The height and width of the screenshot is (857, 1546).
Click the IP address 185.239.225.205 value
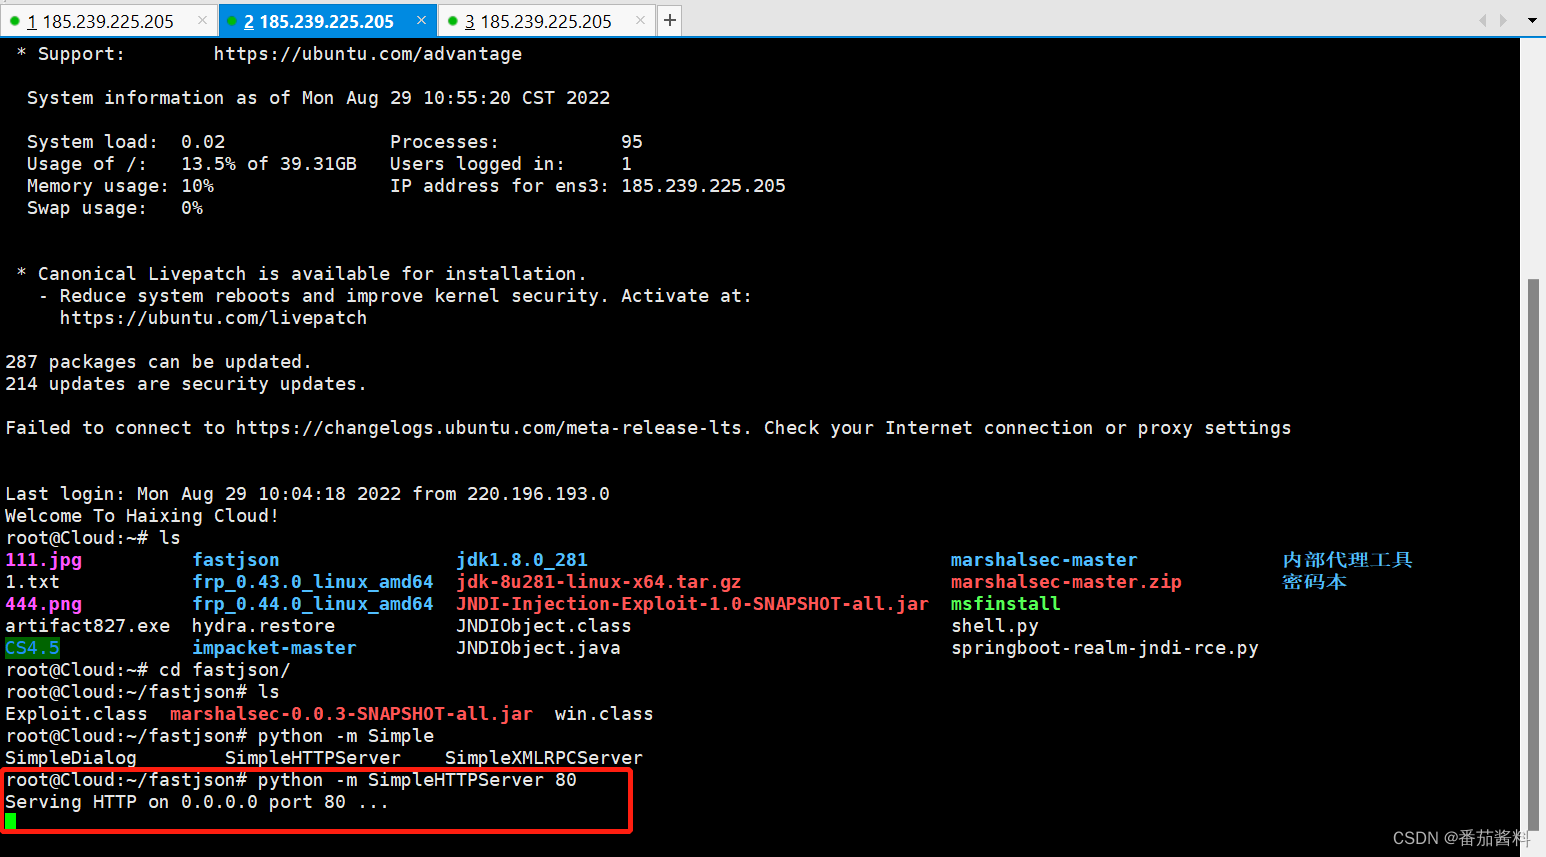pyautogui.click(x=703, y=186)
